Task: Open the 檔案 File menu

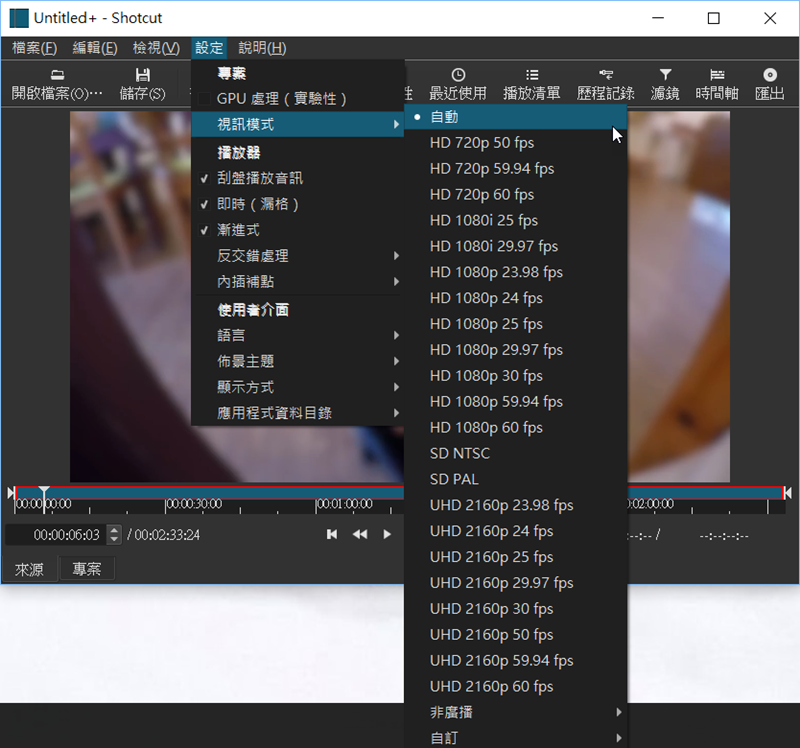Action: (34, 48)
